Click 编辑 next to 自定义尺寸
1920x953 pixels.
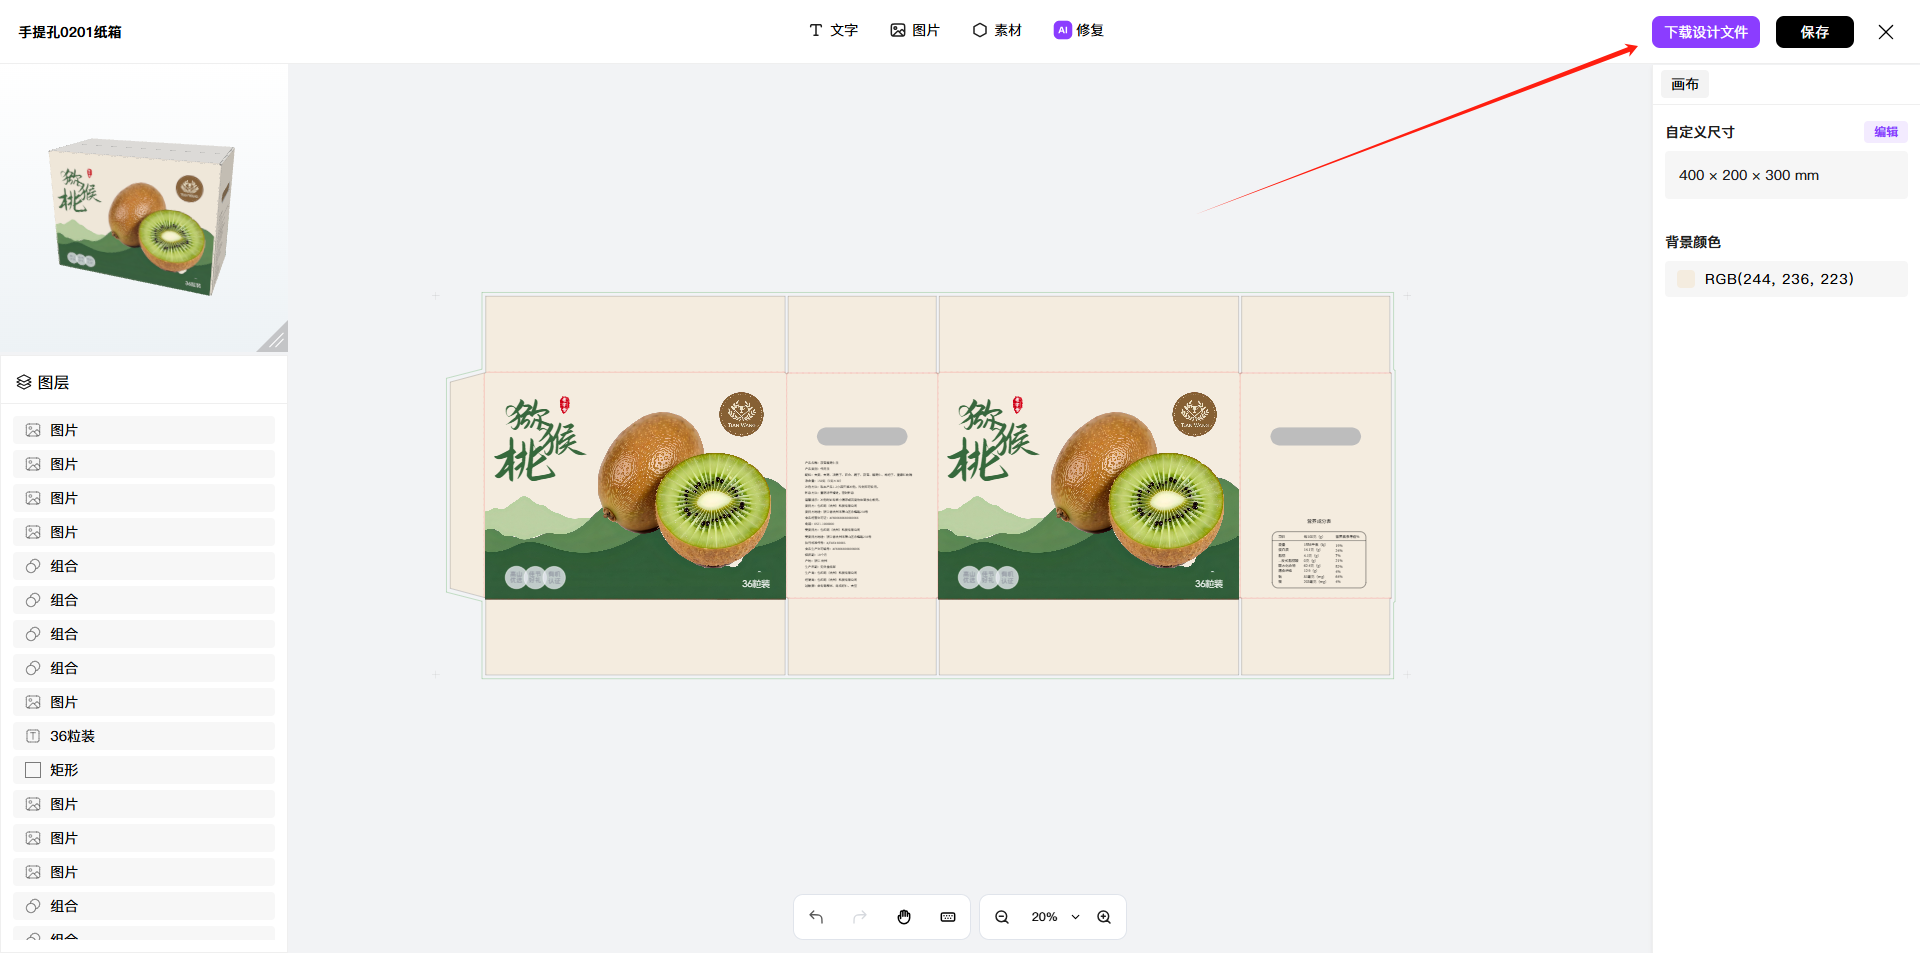pos(1886,132)
